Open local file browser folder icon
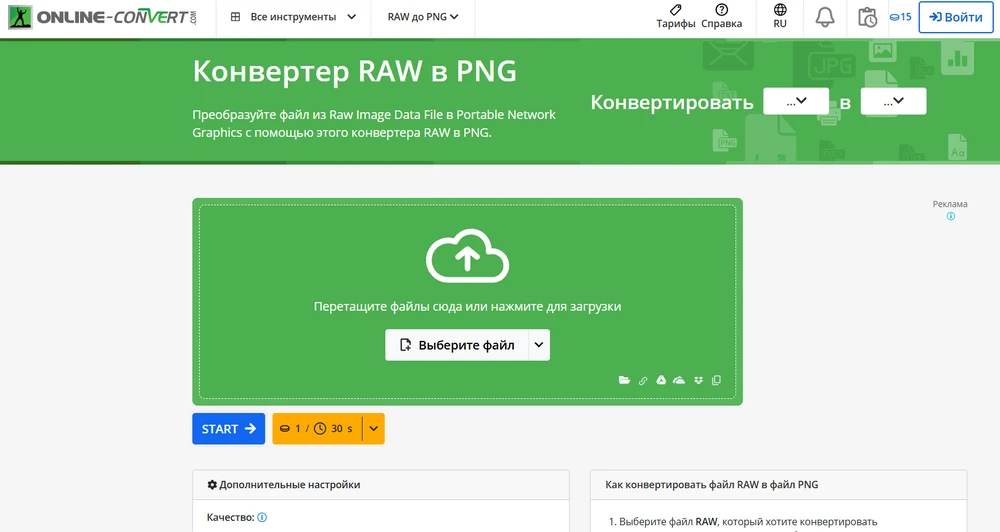This screenshot has height=532, width=1000. coord(624,381)
